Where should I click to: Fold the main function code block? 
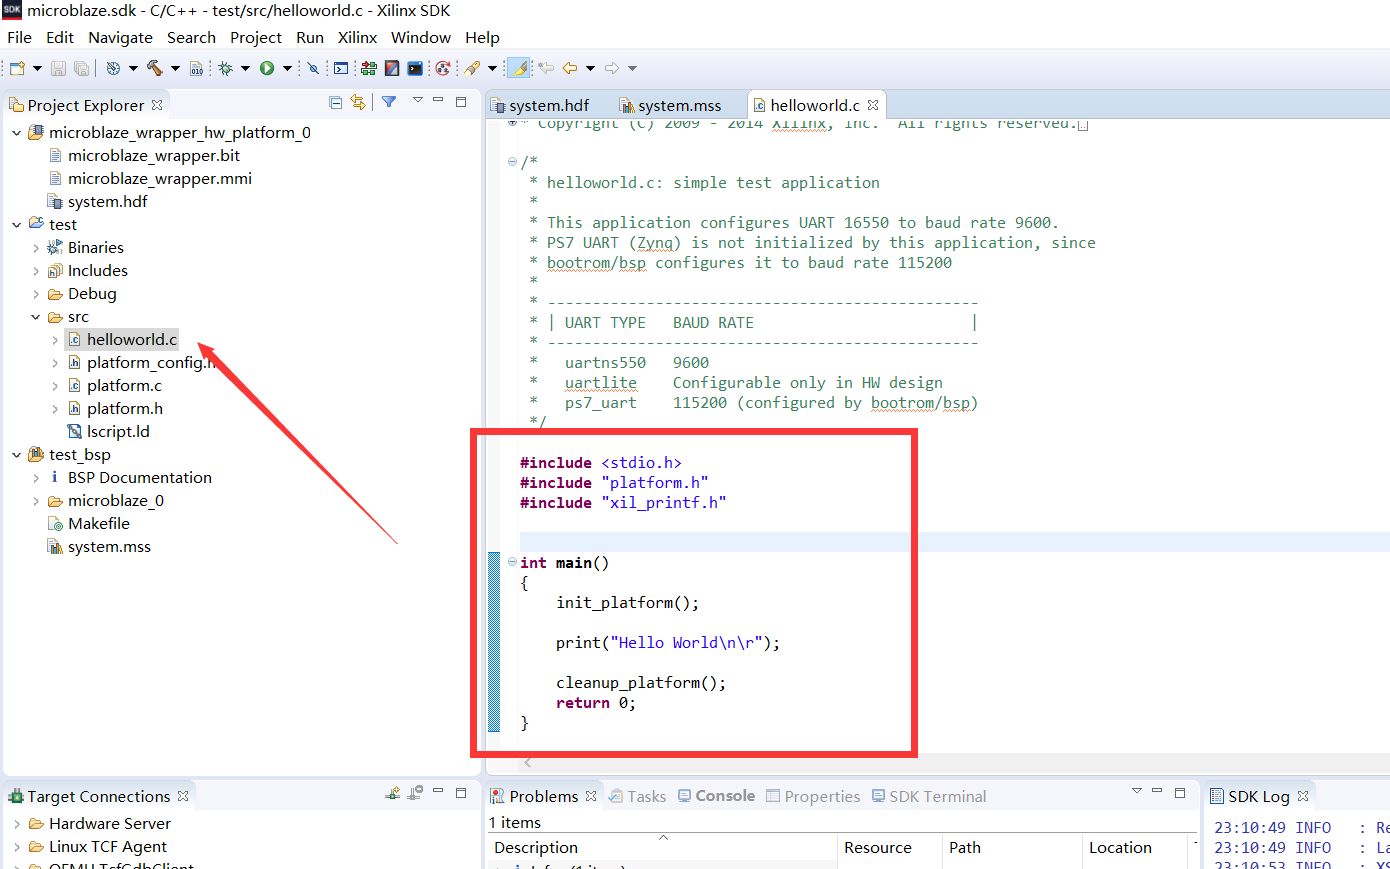[x=512, y=562]
